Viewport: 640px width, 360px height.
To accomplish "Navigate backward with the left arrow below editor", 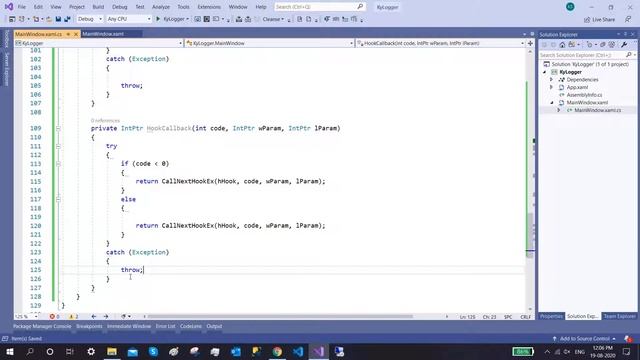I will [94, 316].
